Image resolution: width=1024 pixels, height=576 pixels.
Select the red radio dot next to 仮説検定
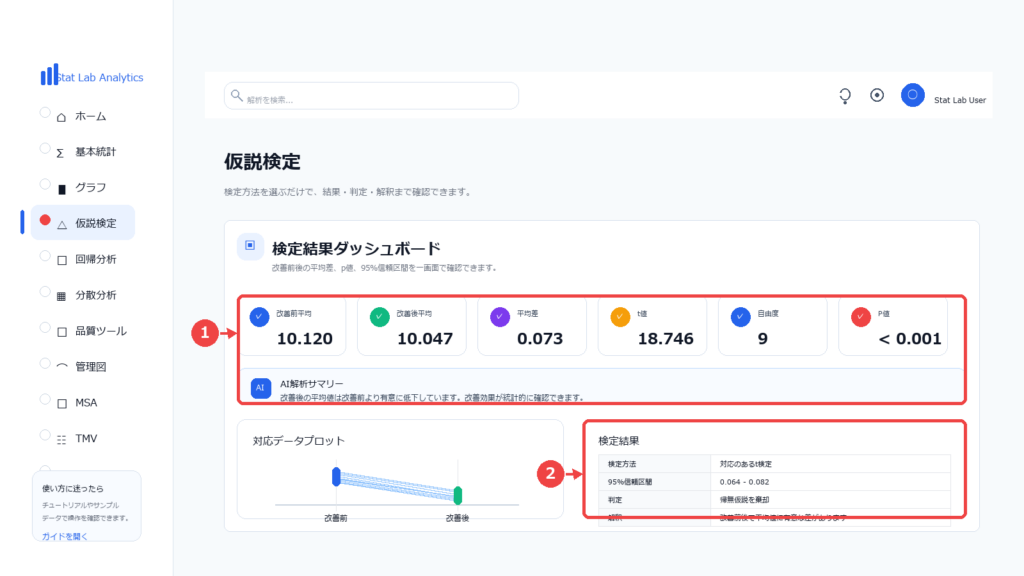45,220
